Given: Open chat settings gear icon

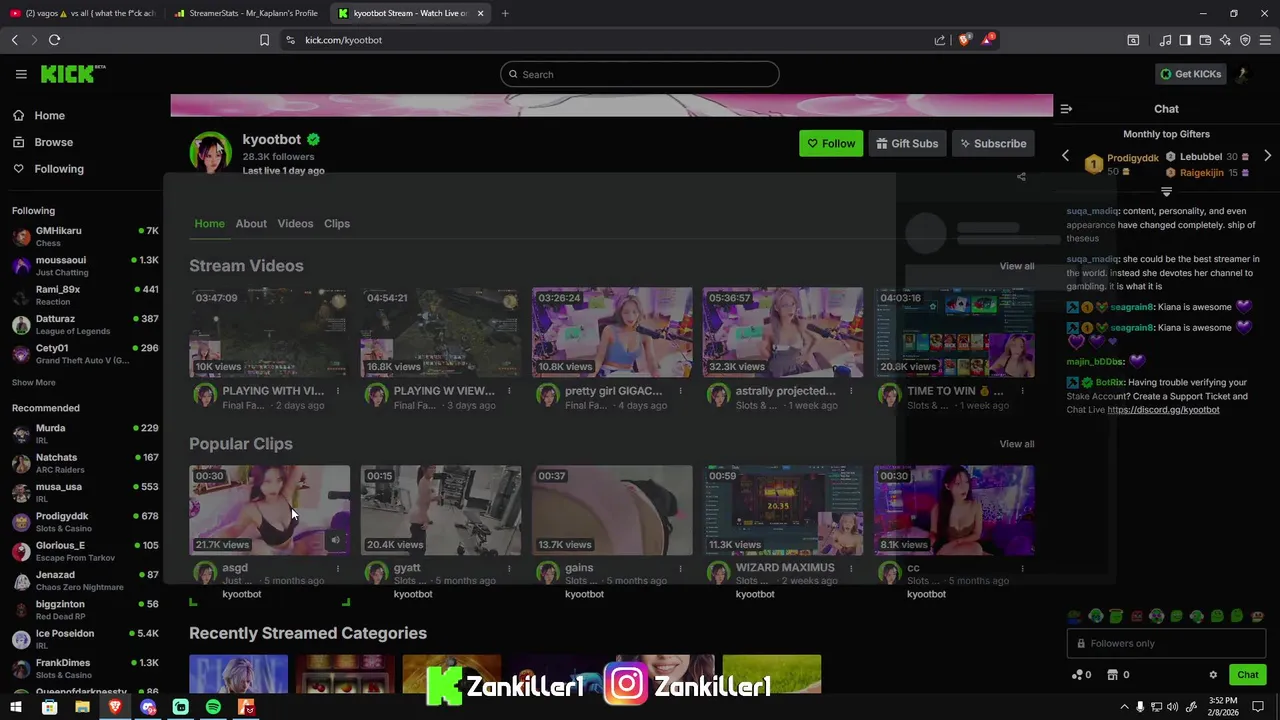Looking at the screenshot, I should coord(1213,675).
